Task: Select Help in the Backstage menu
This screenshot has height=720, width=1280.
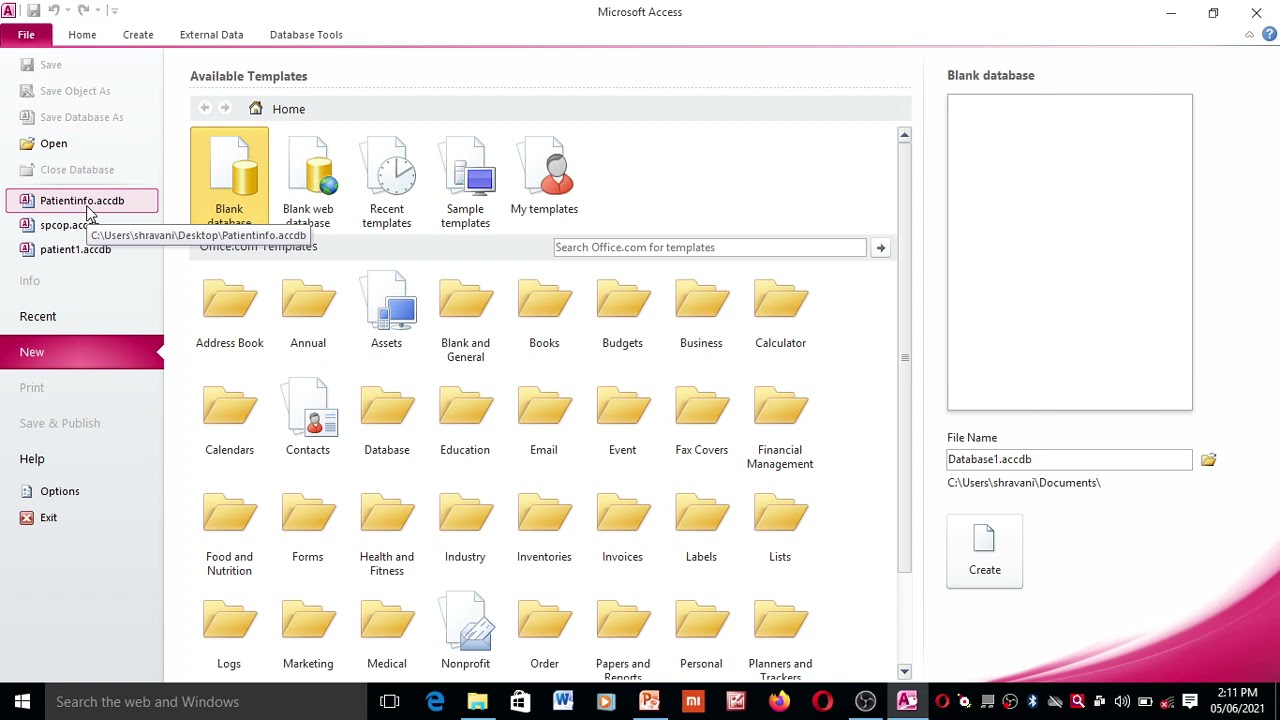Action: tap(32, 459)
